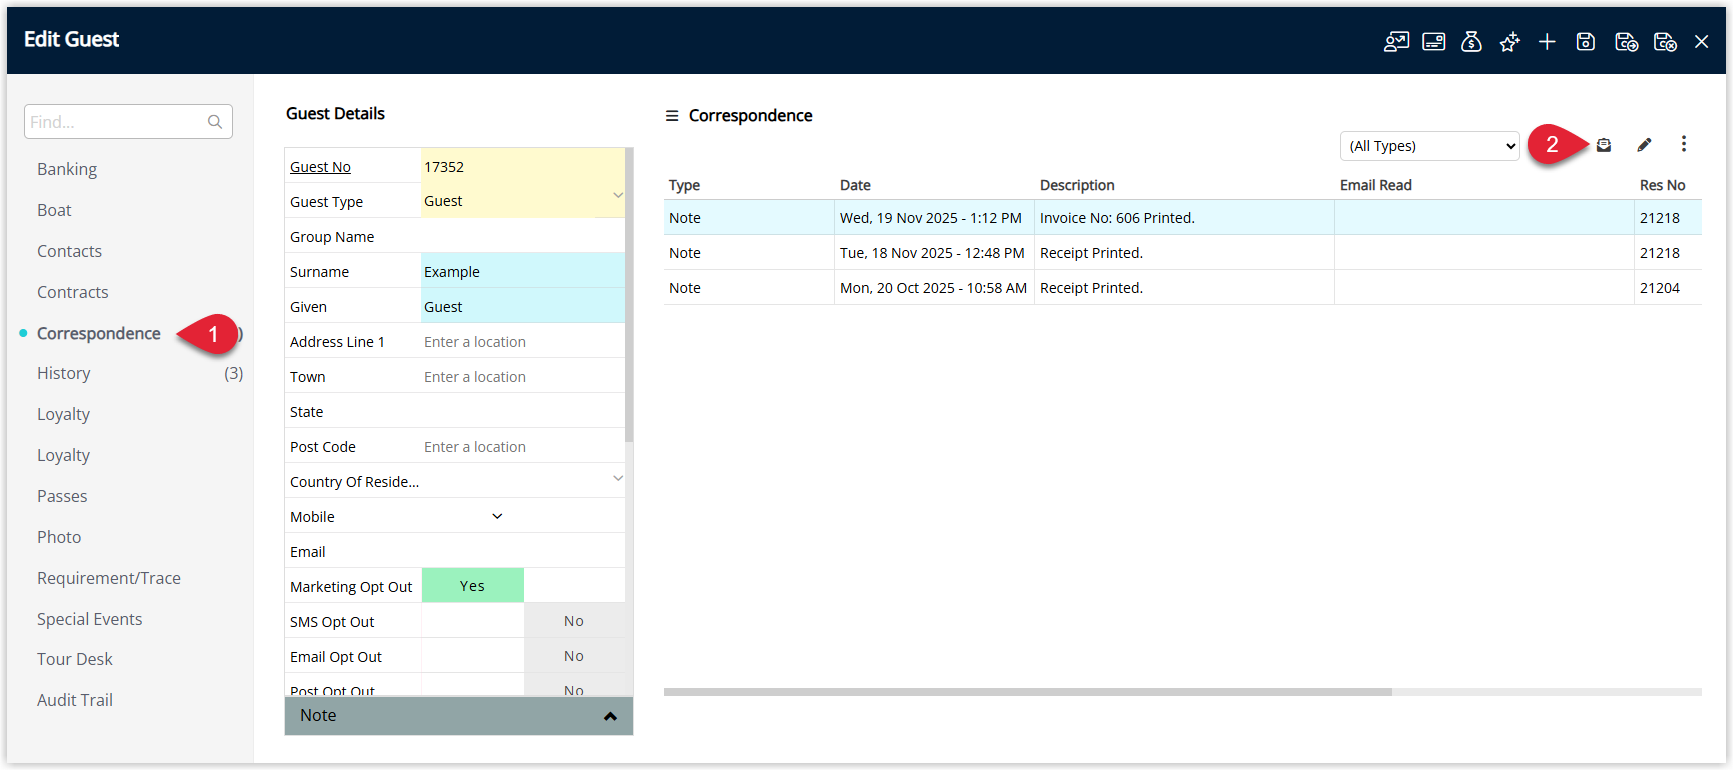The height and width of the screenshot is (771, 1734).
Task: Select the Invoice No: 606 Printed row
Action: click(1183, 217)
